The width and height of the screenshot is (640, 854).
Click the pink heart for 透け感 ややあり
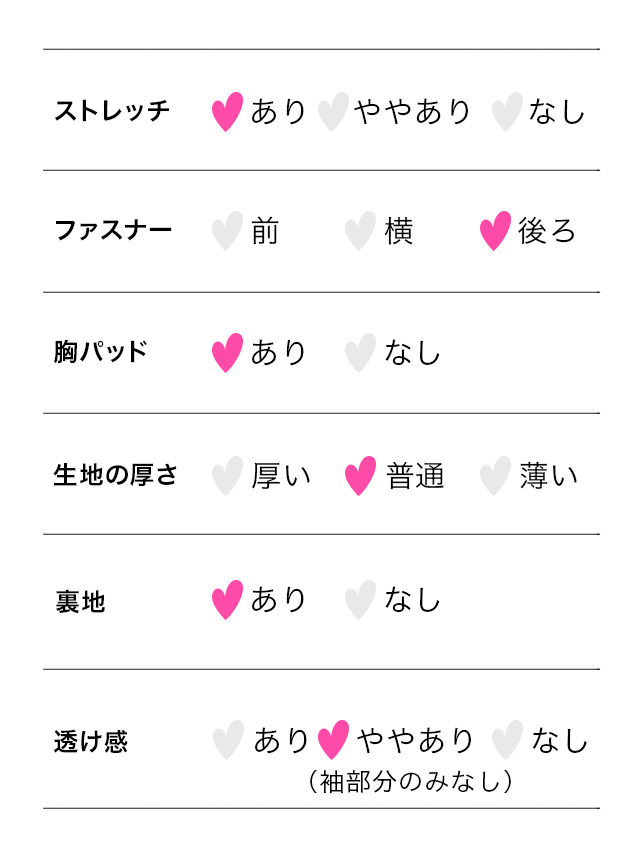[x=332, y=740]
